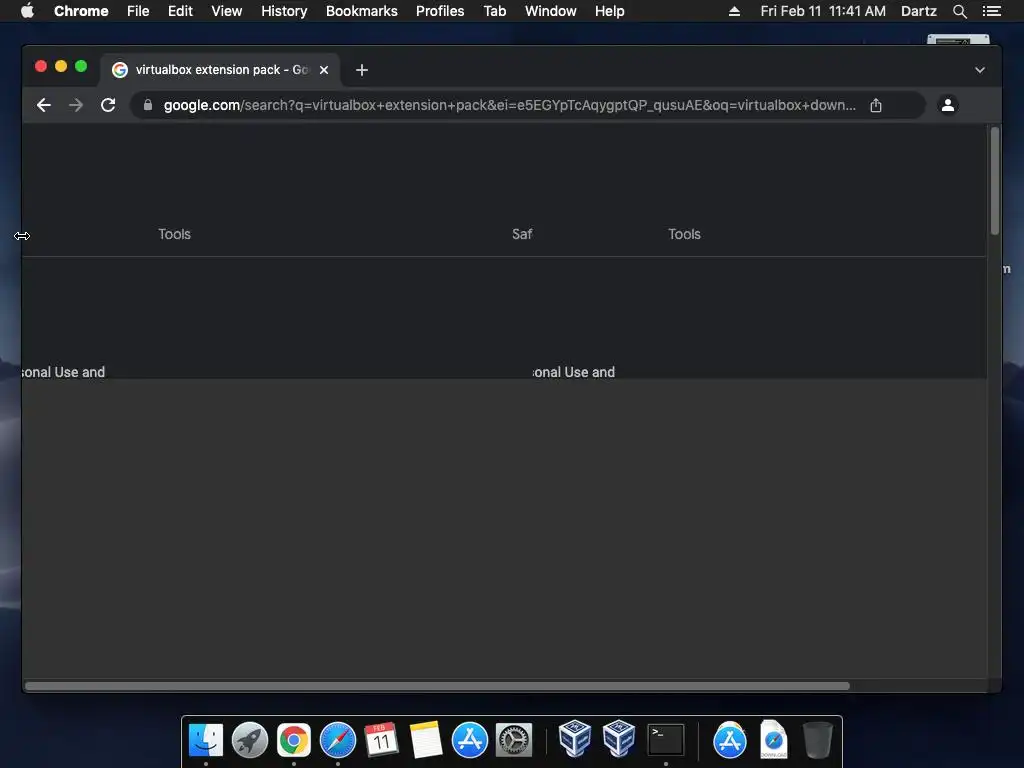Open the Edit menu
This screenshot has width=1024, height=768.
(x=180, y=11)
